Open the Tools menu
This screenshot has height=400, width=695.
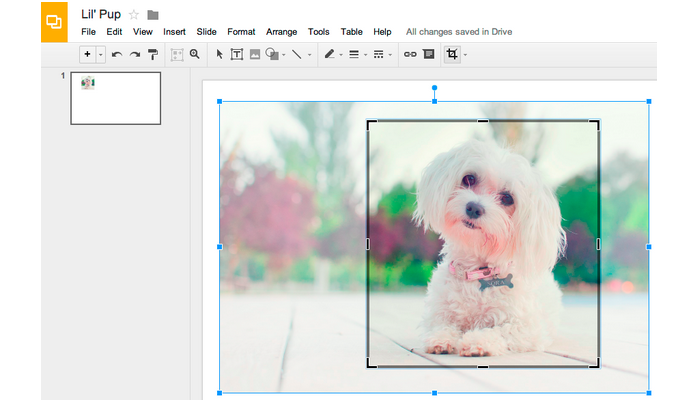pos(319,32)
